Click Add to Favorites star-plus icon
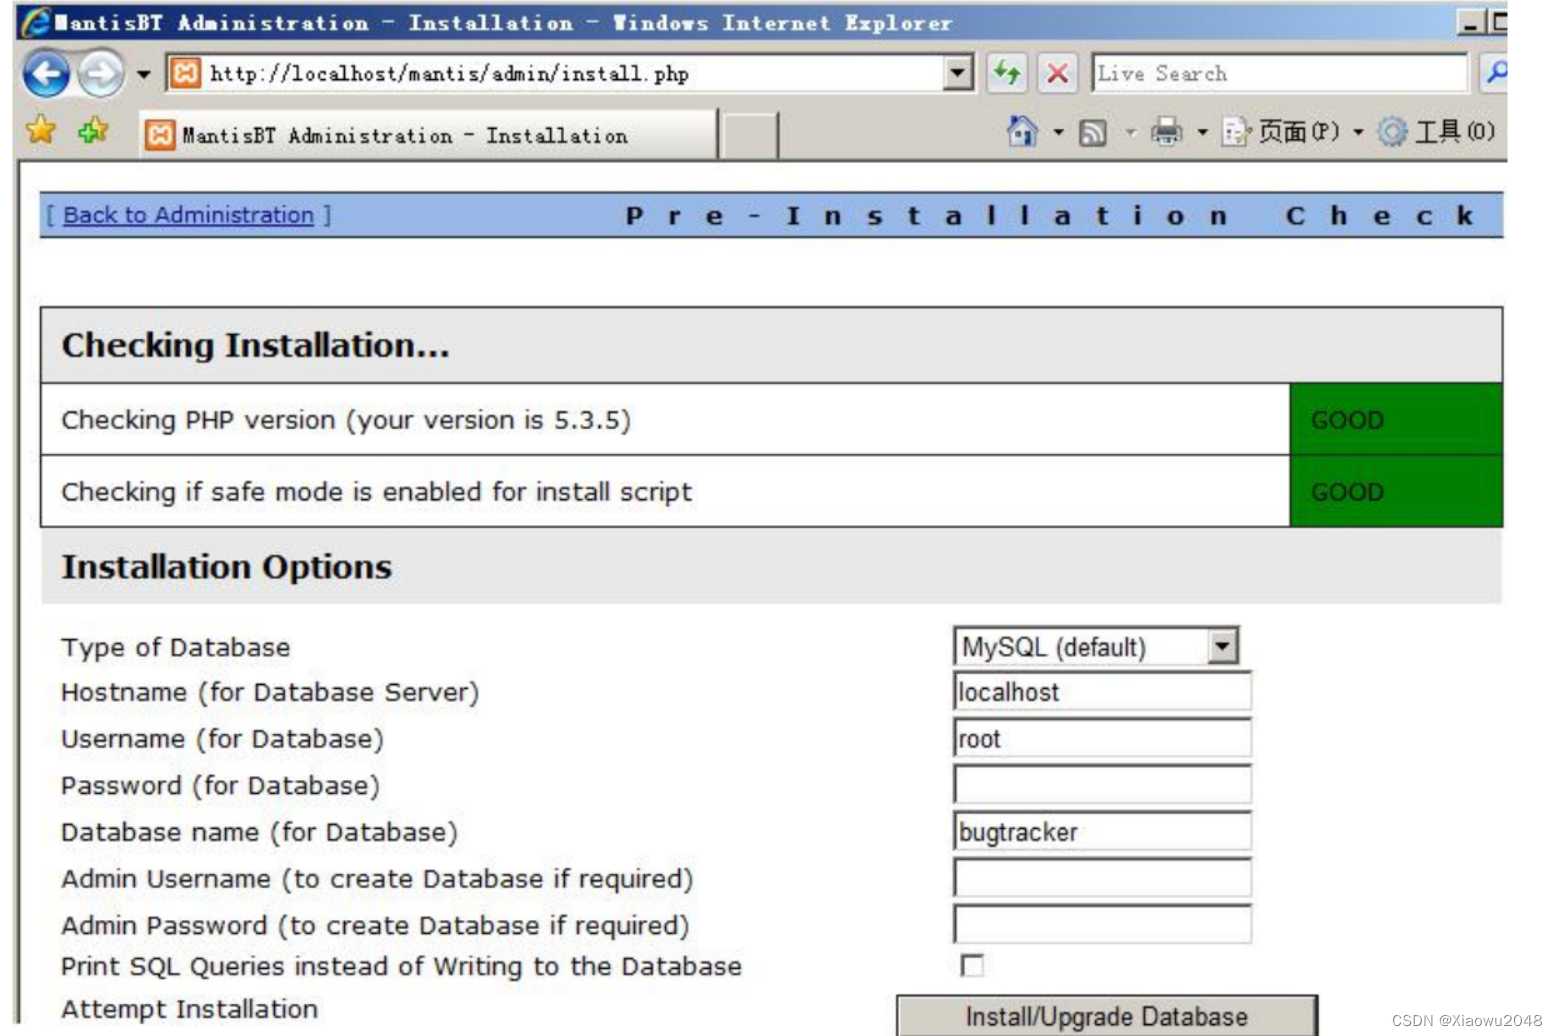This screenshot has width=1558, height=1036. pyautogui.click(x=93, y=130)
